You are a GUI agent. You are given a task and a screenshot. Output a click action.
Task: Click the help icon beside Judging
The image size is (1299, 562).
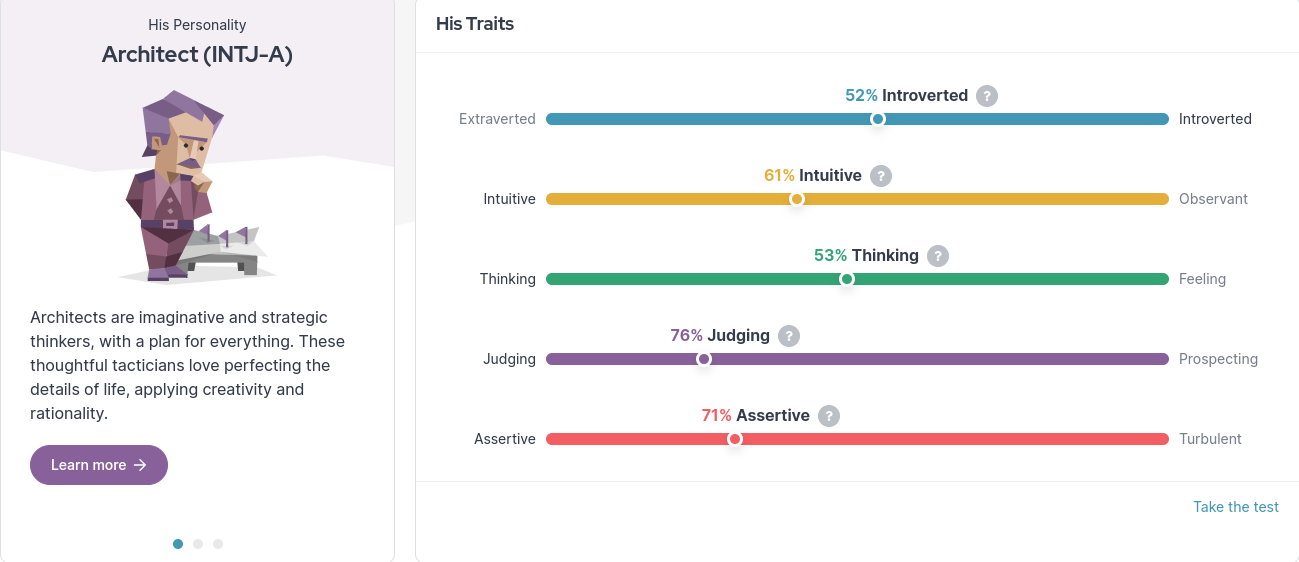tap(789, 336)
